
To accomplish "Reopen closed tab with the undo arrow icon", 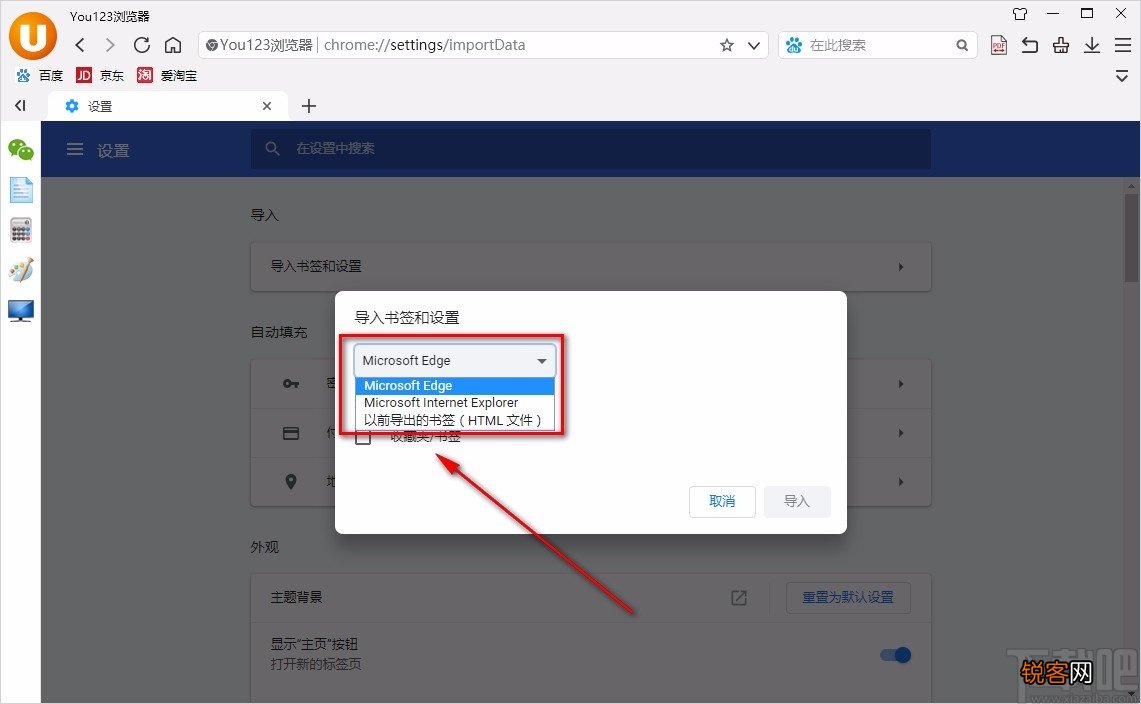I will pos(1029,45).
